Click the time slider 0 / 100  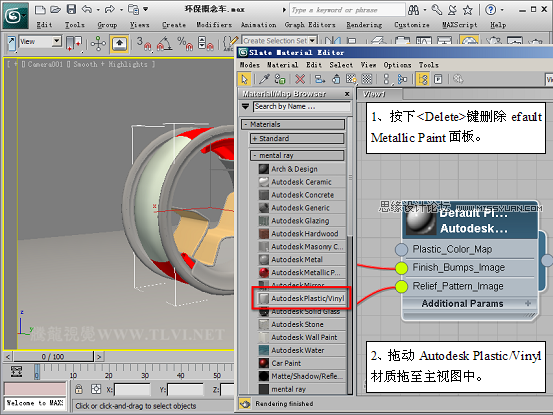[x=53, y=356]
